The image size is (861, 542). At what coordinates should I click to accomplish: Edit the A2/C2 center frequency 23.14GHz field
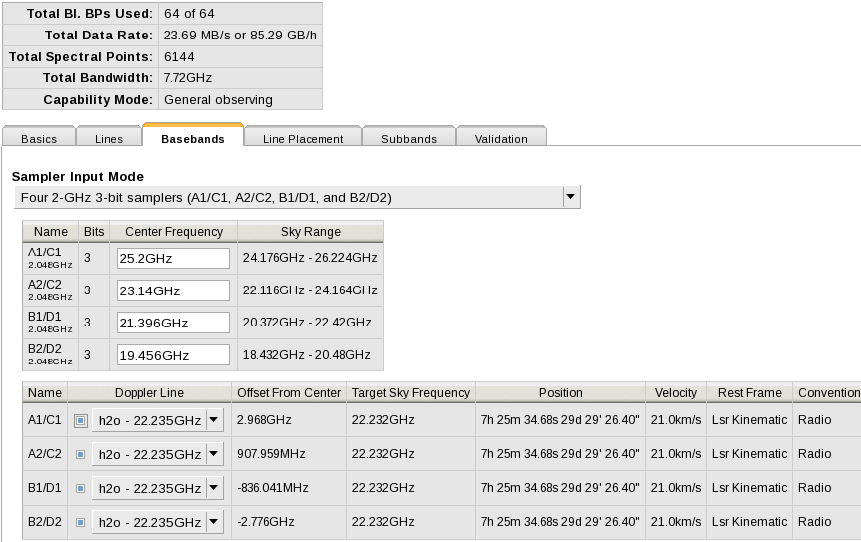[x=173, y=291]
